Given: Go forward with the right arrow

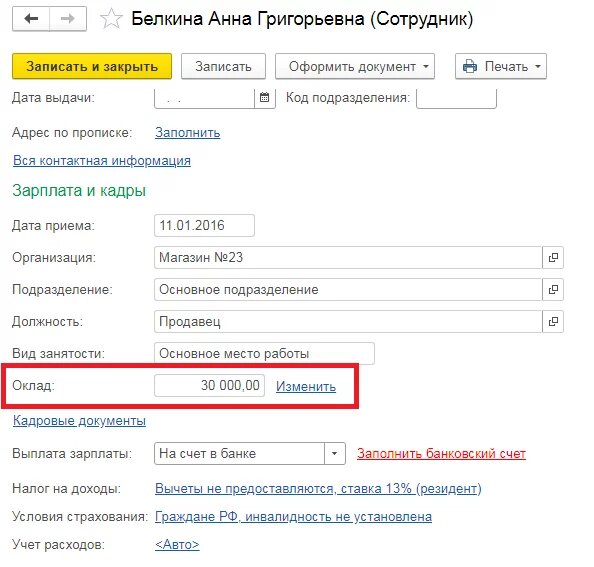Looking at the screenshot, I should pyautogui.click(x=68, y=19).
